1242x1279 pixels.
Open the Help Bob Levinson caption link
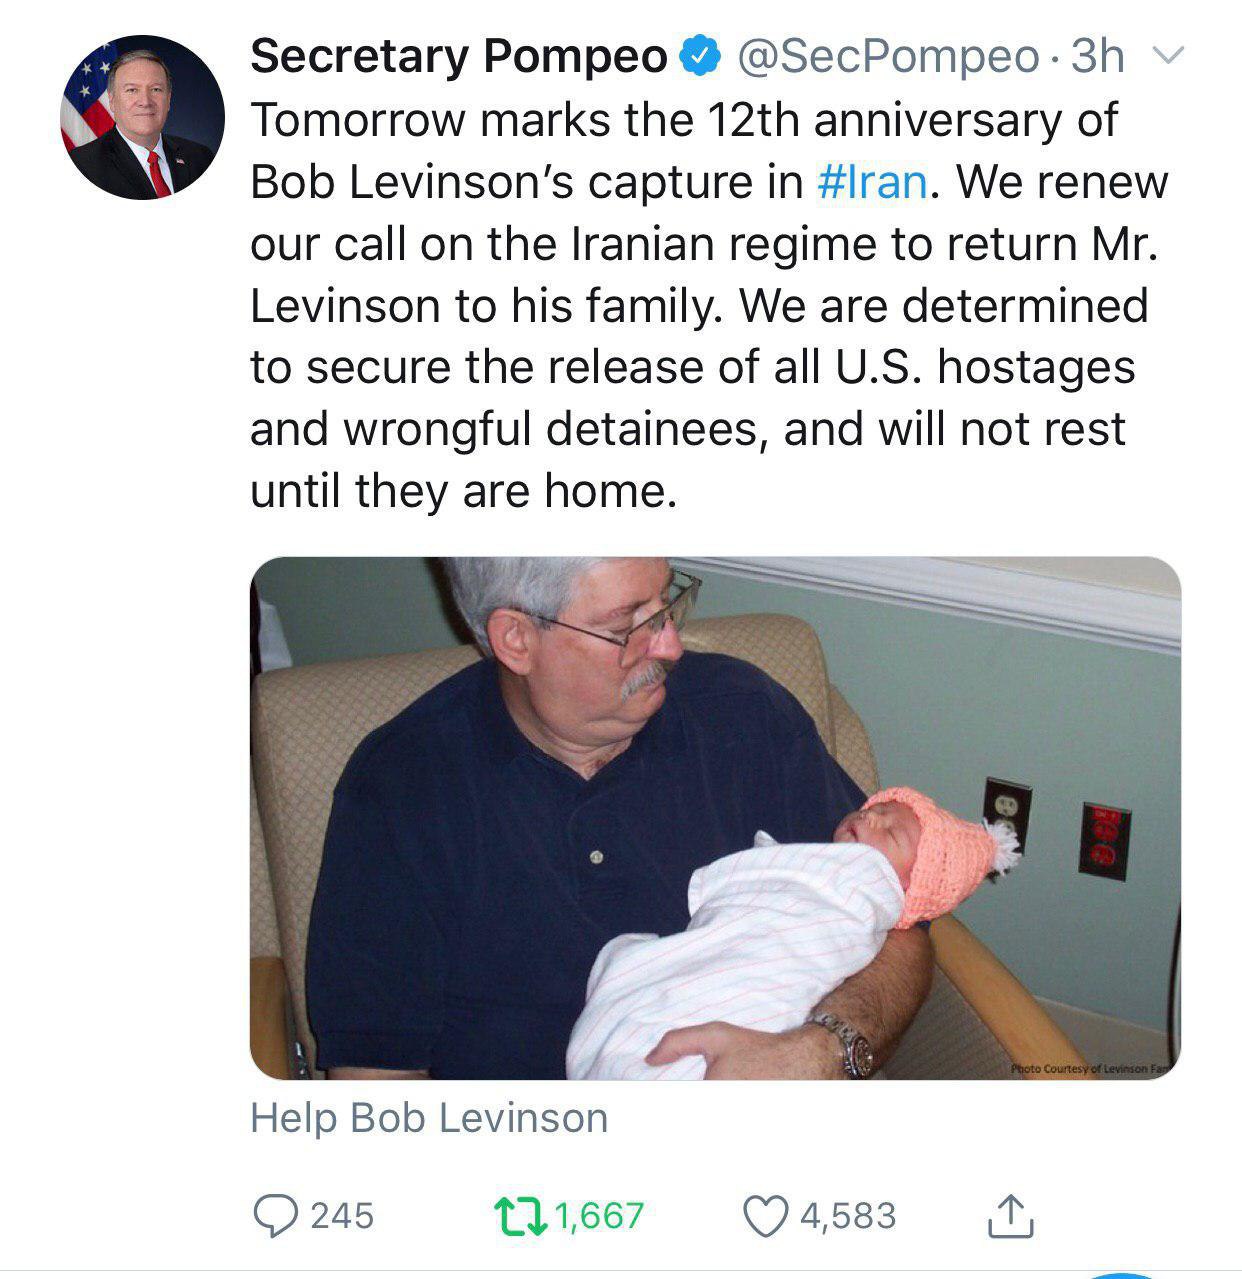pyautogui.click(x=429, y=1118)
